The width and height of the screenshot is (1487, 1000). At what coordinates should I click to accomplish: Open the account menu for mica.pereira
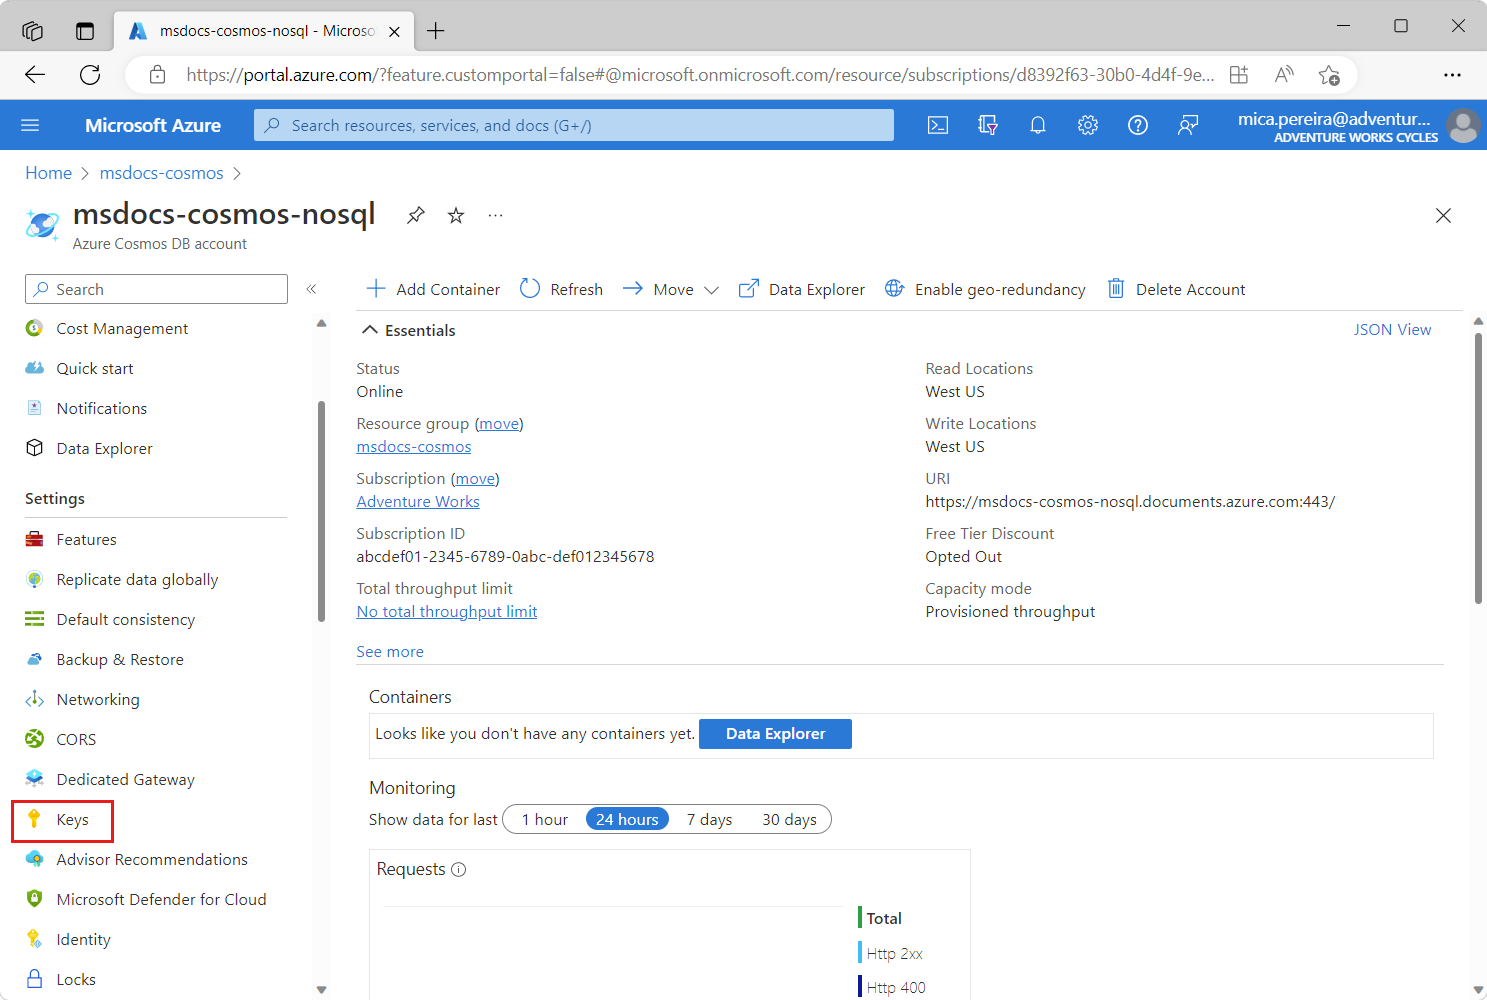[x=1357, y=126]
